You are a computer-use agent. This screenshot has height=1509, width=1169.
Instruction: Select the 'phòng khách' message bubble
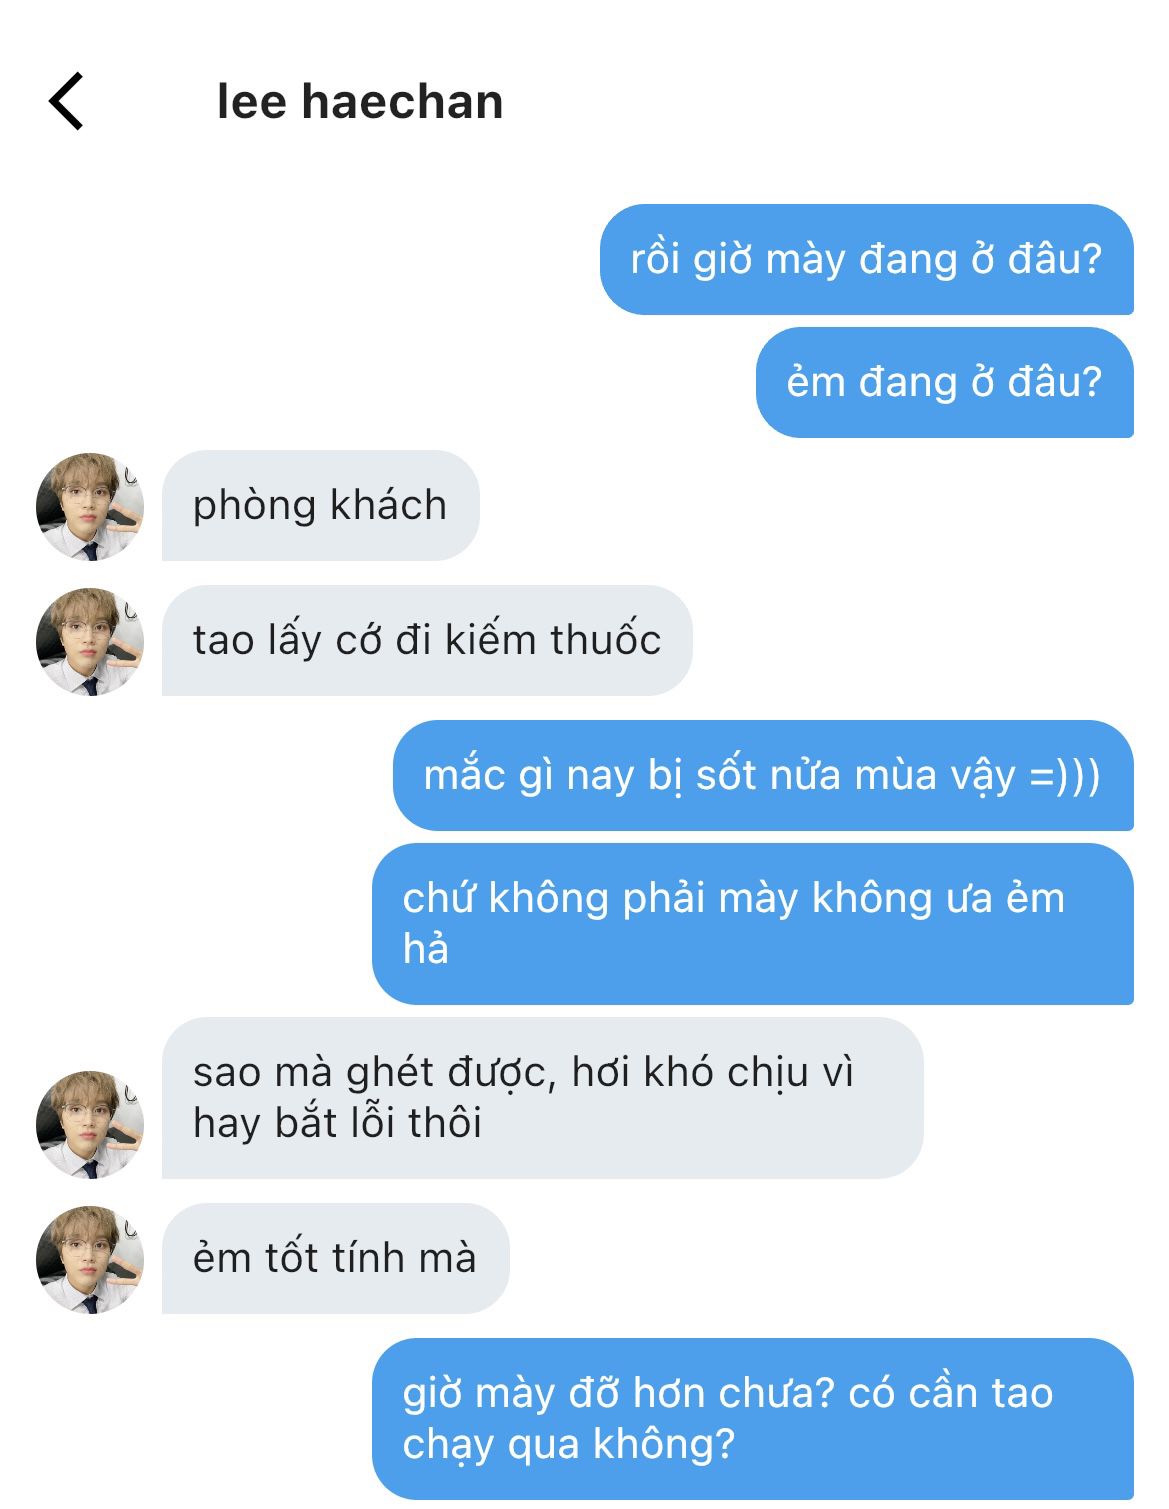coord(320,505)
